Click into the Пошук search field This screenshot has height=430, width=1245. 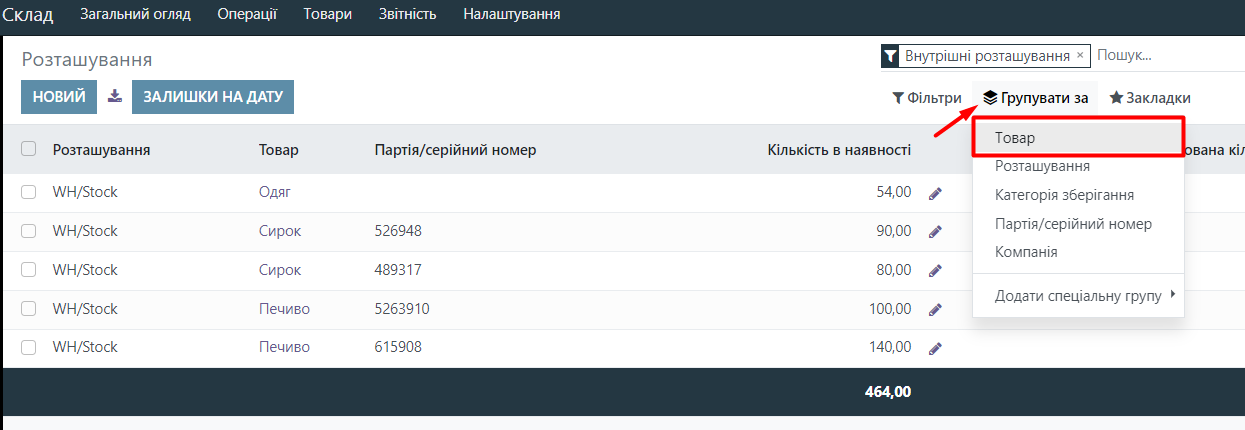click(x=1165, y=56)
